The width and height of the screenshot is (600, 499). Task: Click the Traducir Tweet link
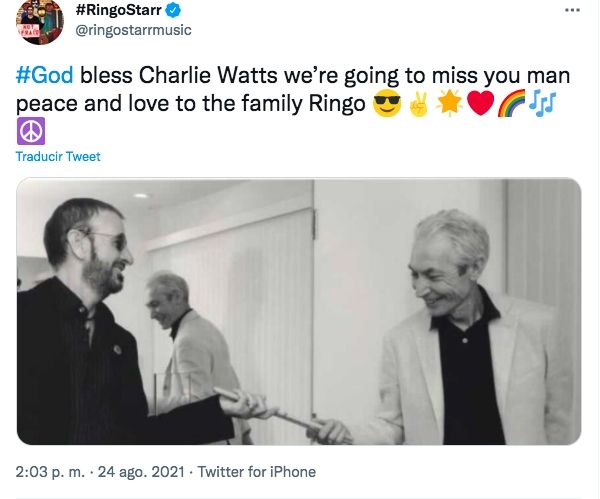point(58,157)
